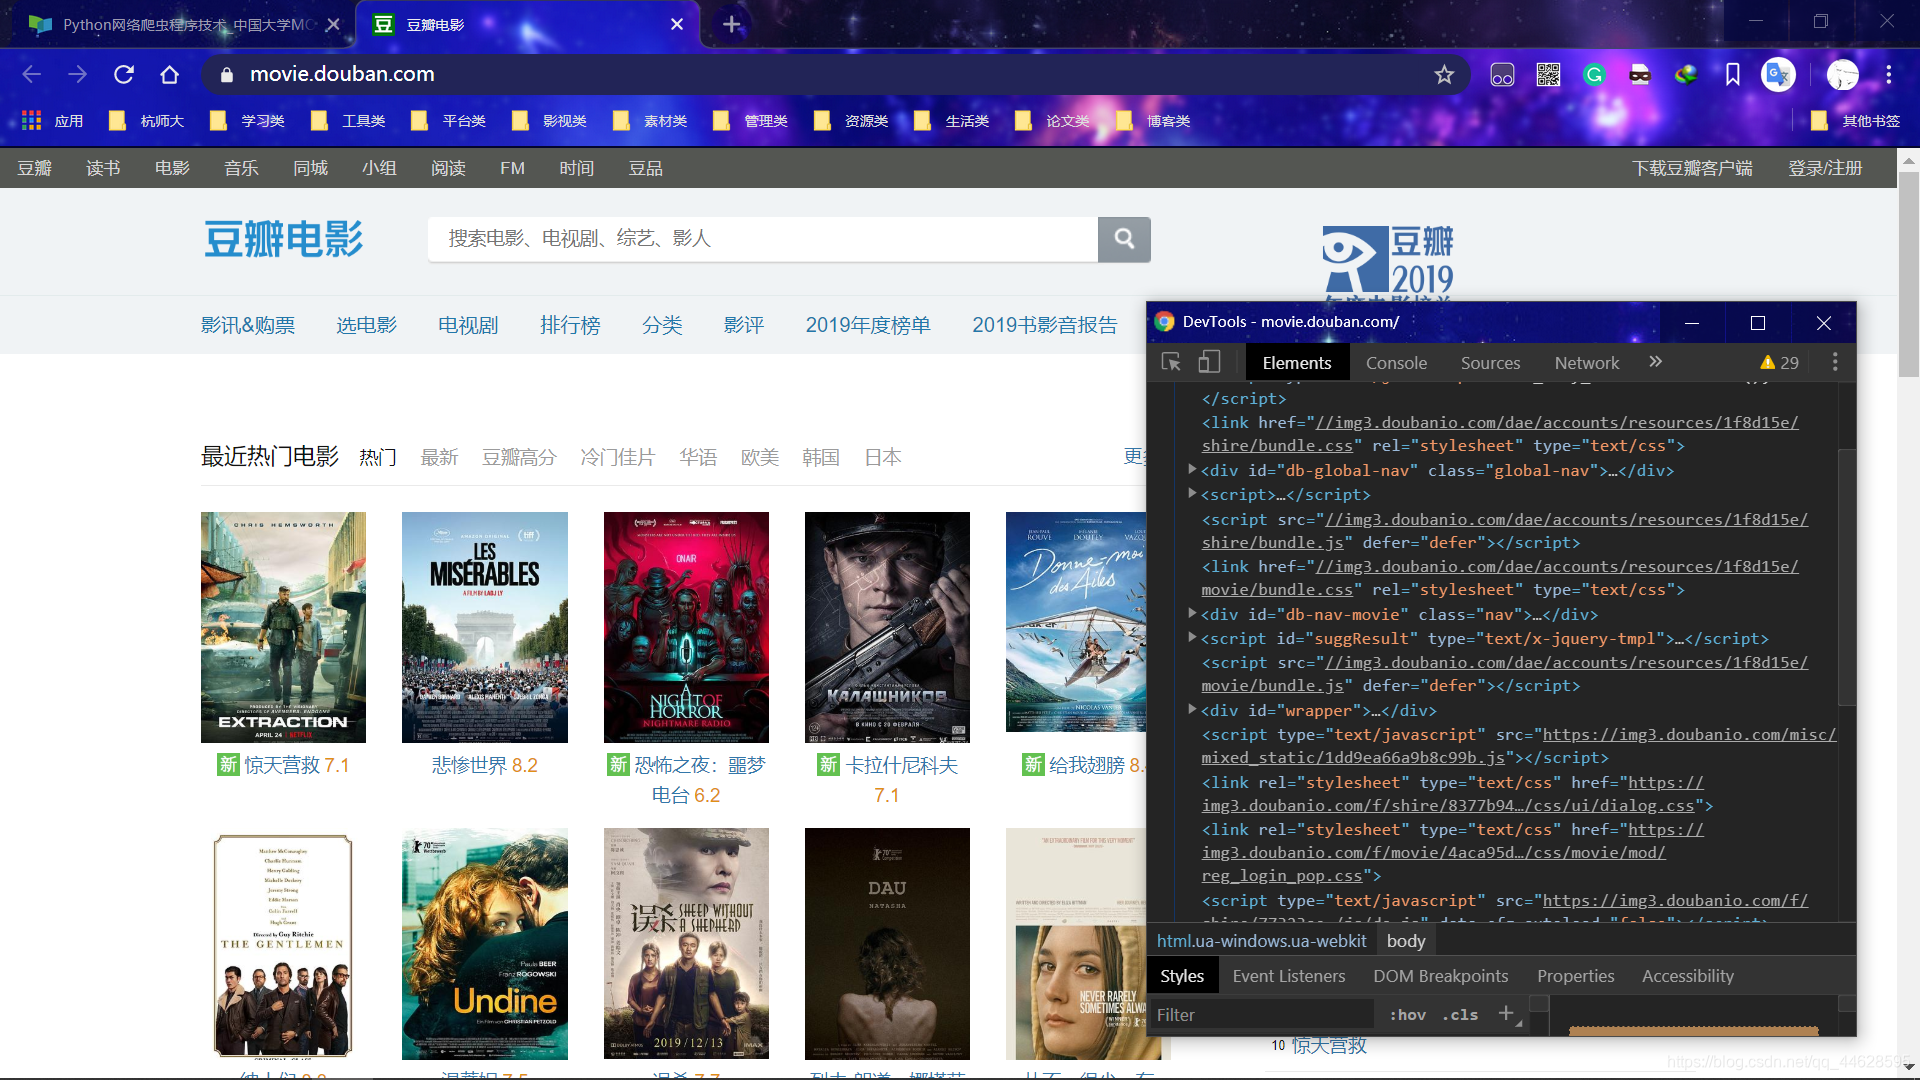Go to the browser home page icon

(170, 74)
